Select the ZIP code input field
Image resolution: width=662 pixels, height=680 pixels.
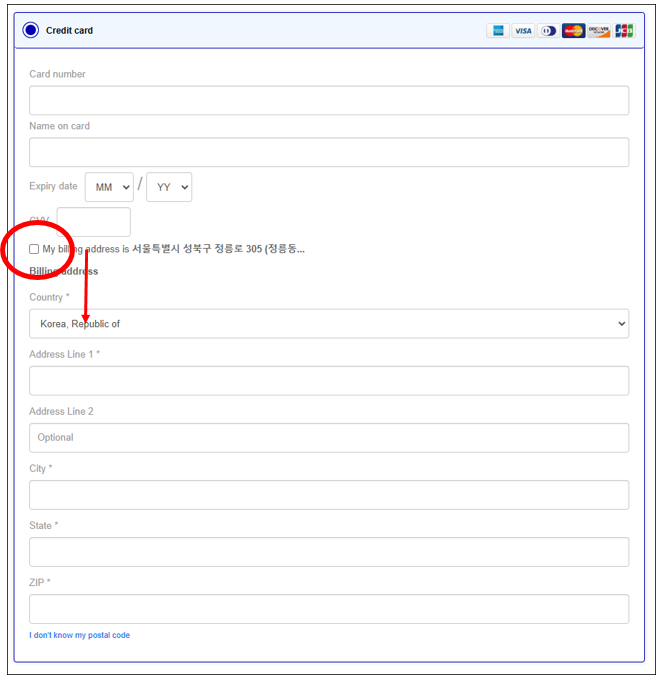pos(329,609)
